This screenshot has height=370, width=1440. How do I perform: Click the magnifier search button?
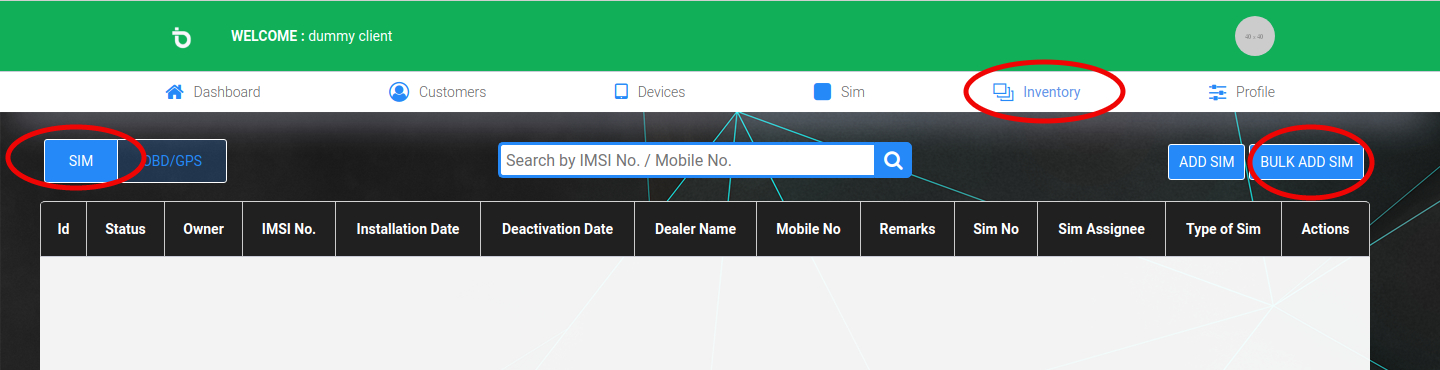pos(893,160)
